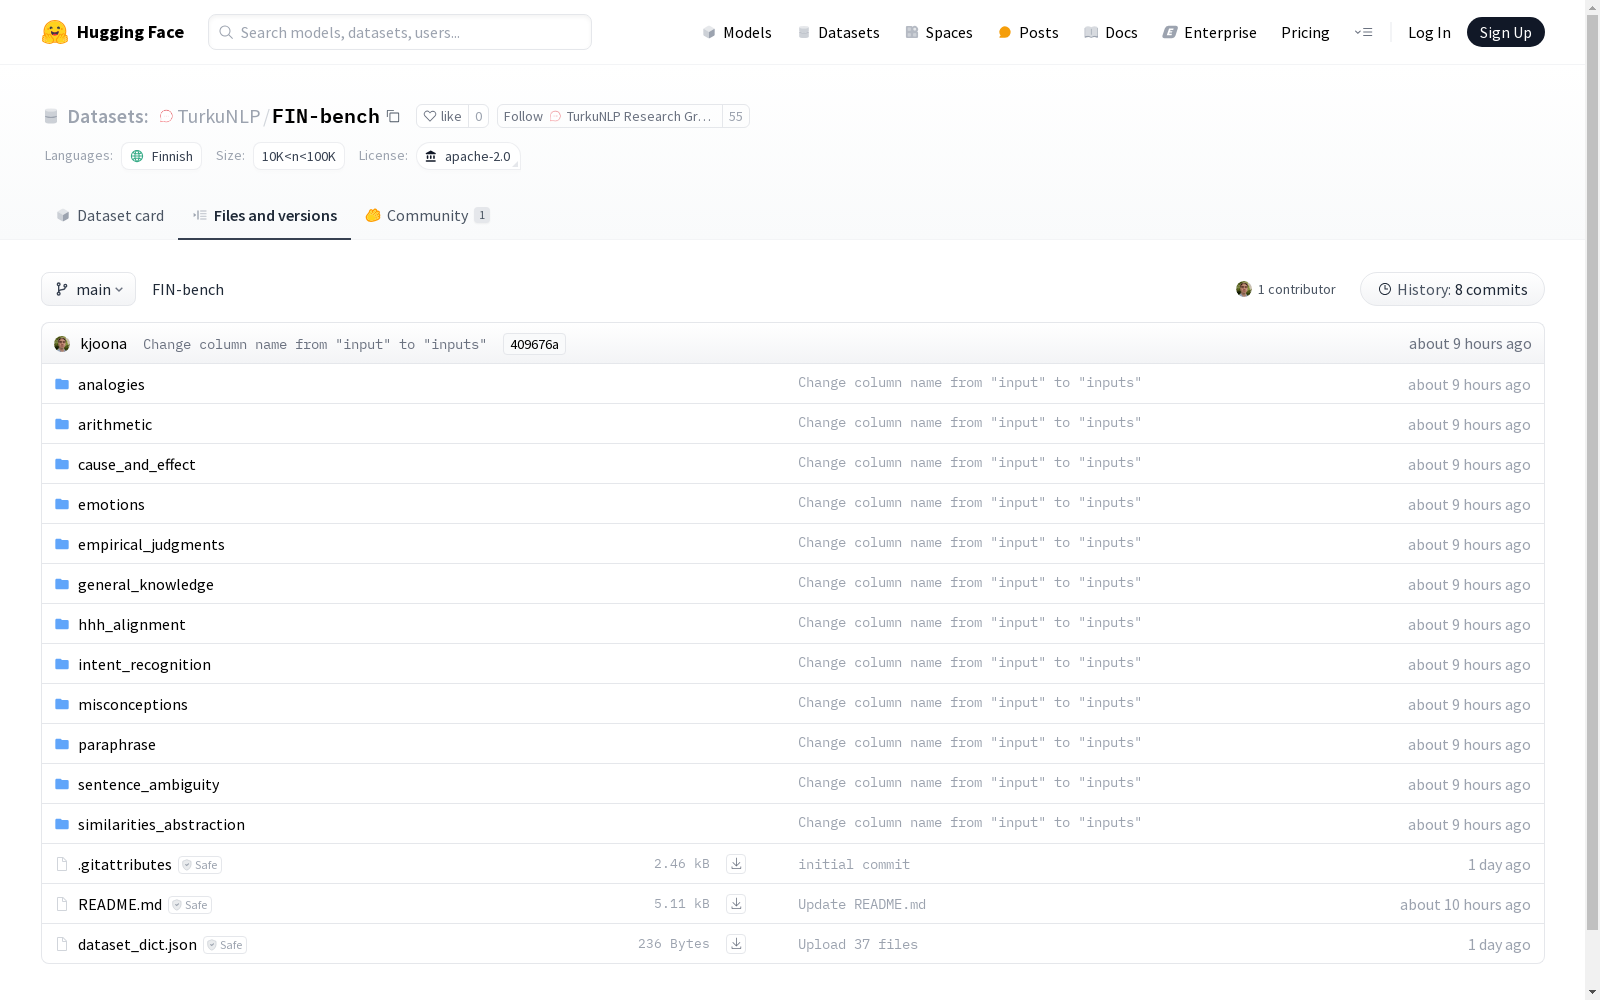Open the additional navigation menu icon
This screenshot has width=1600, height=1000.
tap(1363, 32)
